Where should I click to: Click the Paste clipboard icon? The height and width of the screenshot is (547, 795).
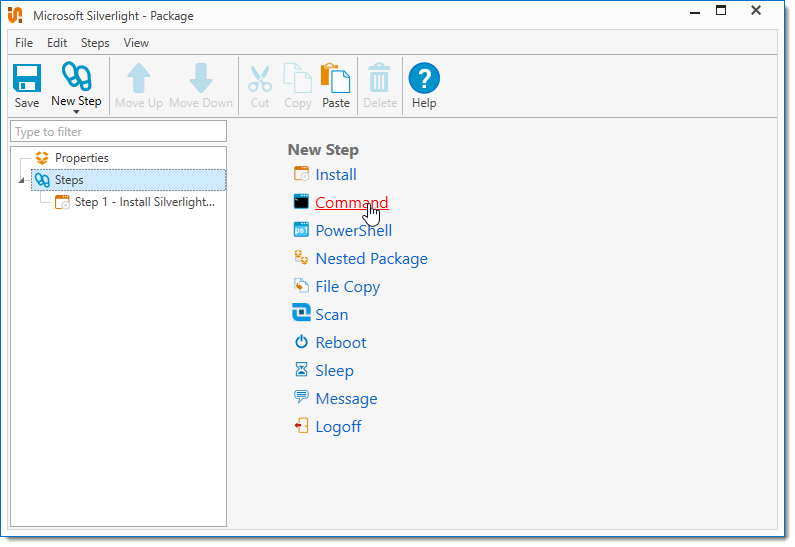[x=335, y=79]
